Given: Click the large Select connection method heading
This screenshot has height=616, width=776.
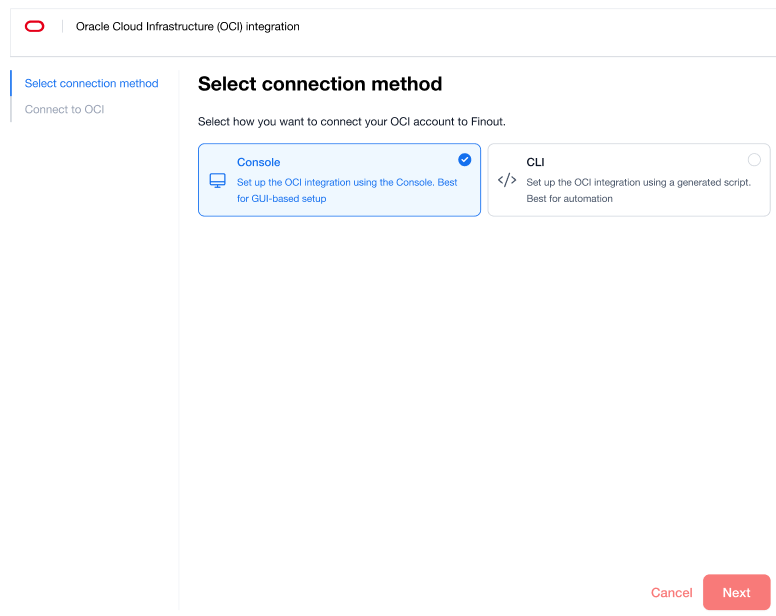Looking at the screenshot, I should point(320,84).
